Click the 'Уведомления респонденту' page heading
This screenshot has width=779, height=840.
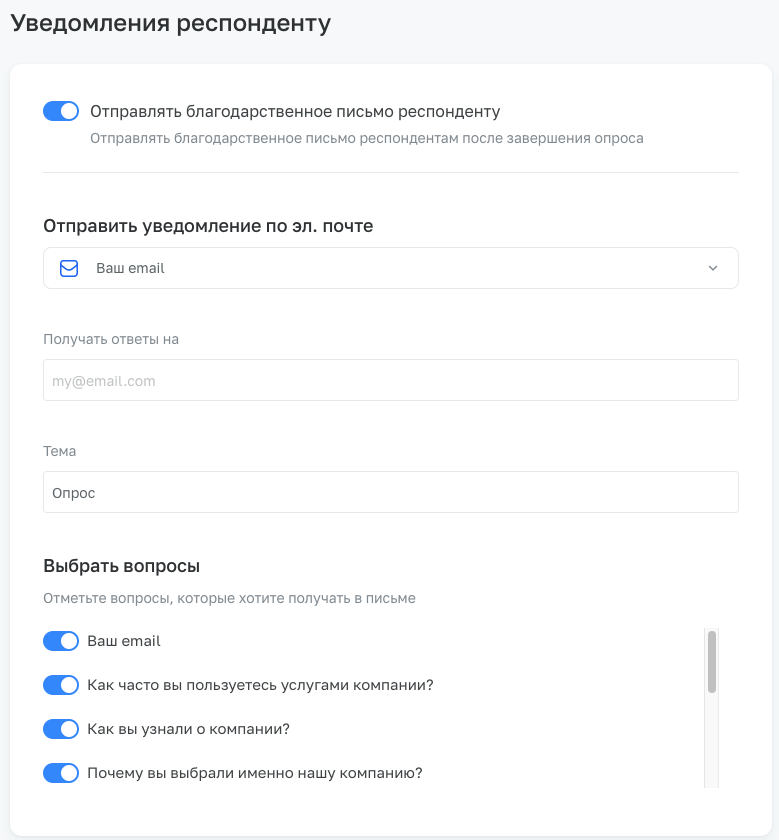170,23
